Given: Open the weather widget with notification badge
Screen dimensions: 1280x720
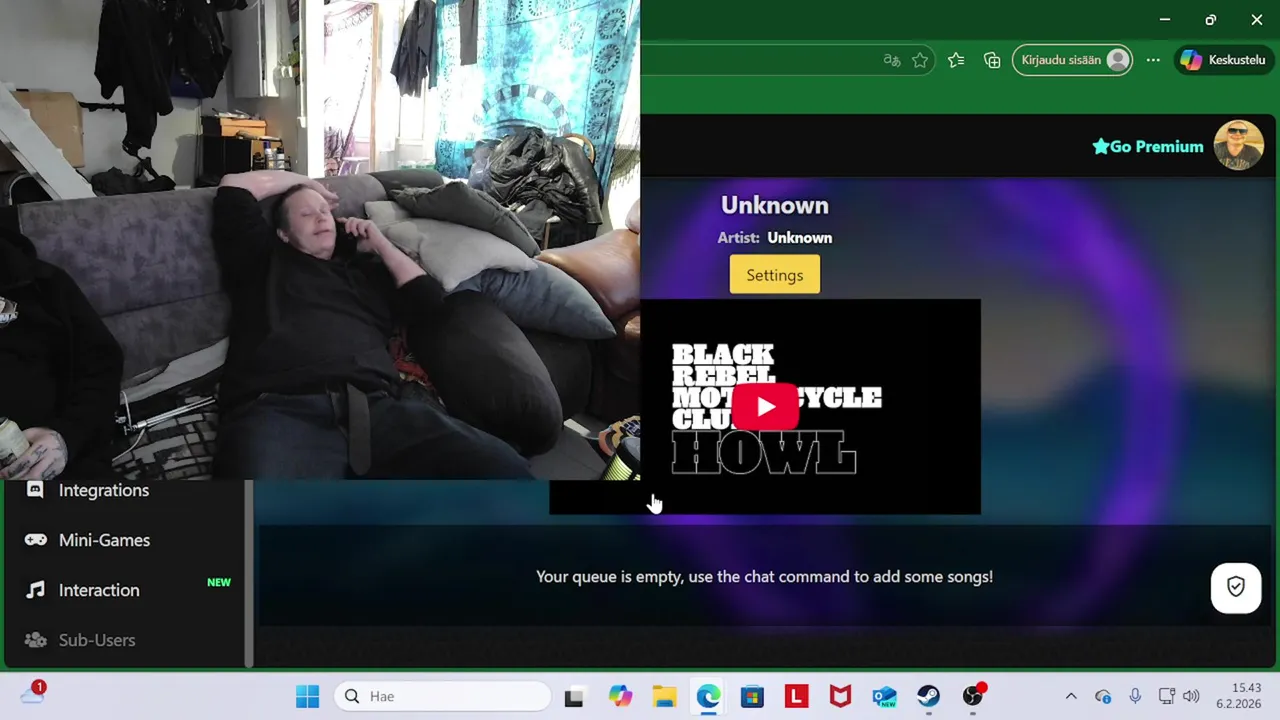Looking at the screenshot, I should [33, 694].
